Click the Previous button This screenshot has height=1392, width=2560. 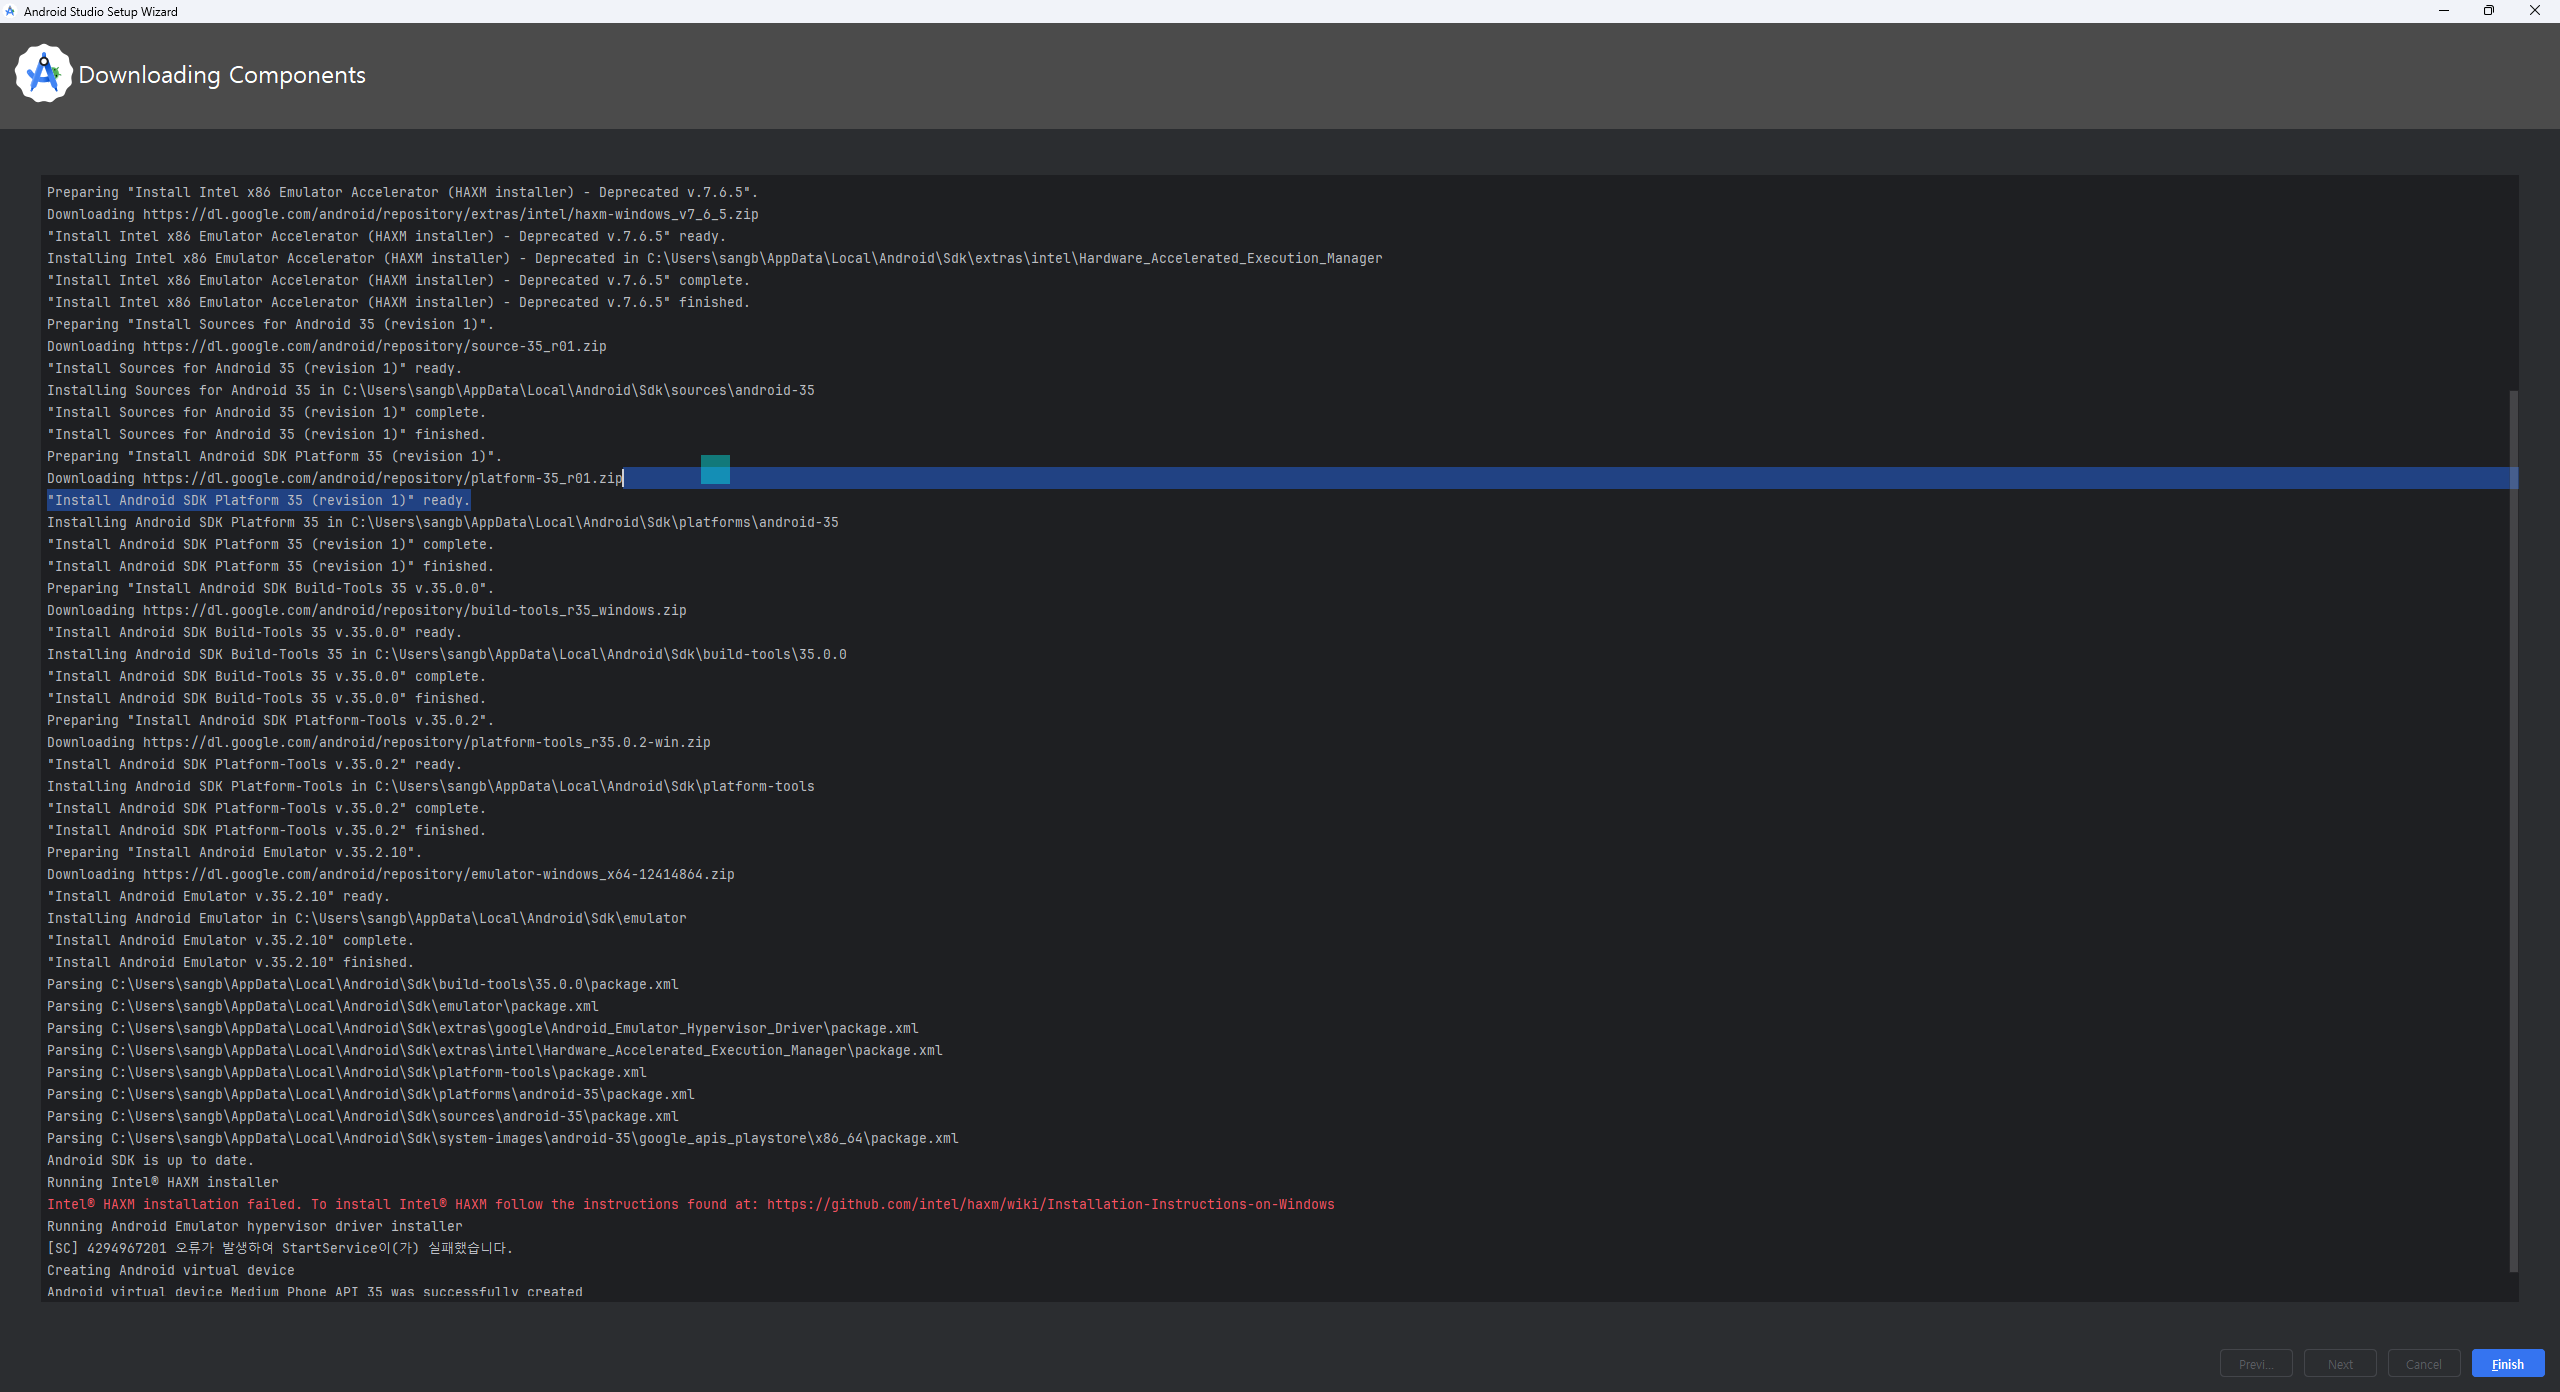coord(2255,1364)
